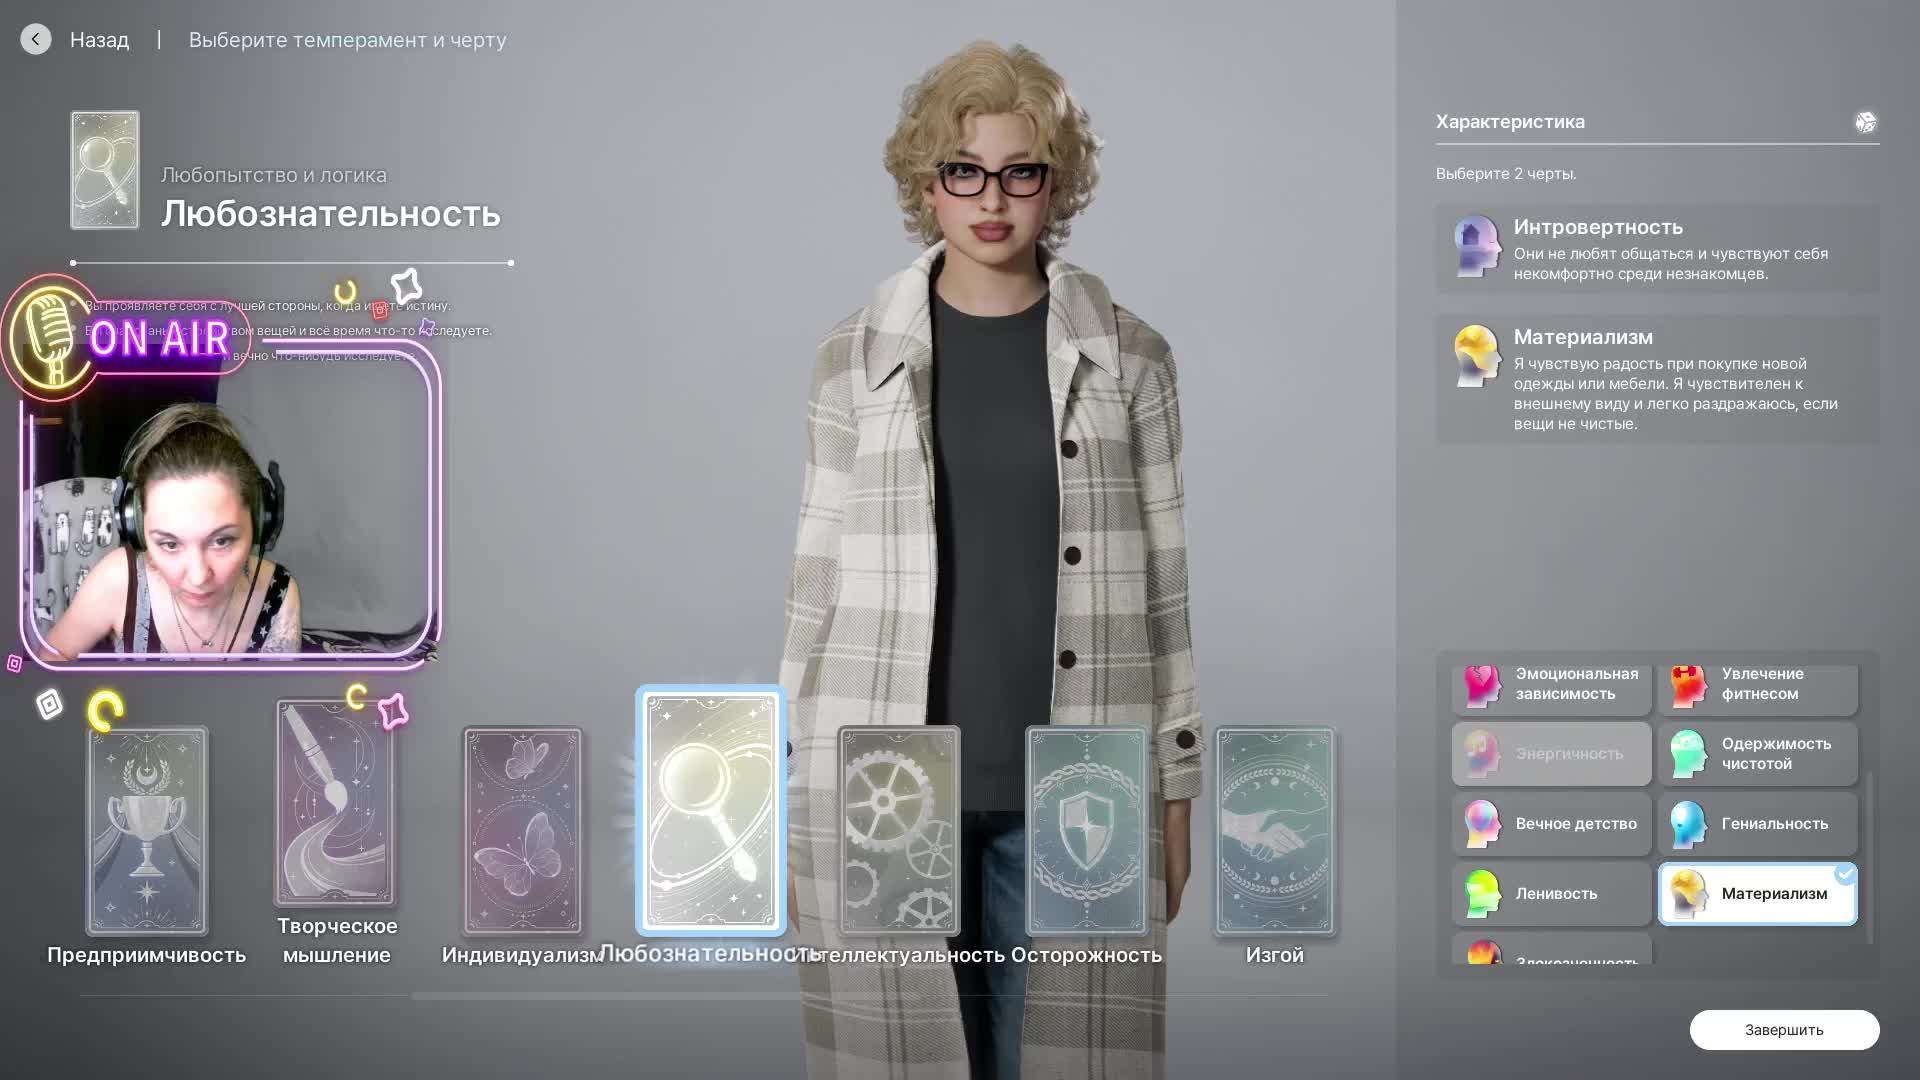Click the back arrow icon

pos(36,40)
